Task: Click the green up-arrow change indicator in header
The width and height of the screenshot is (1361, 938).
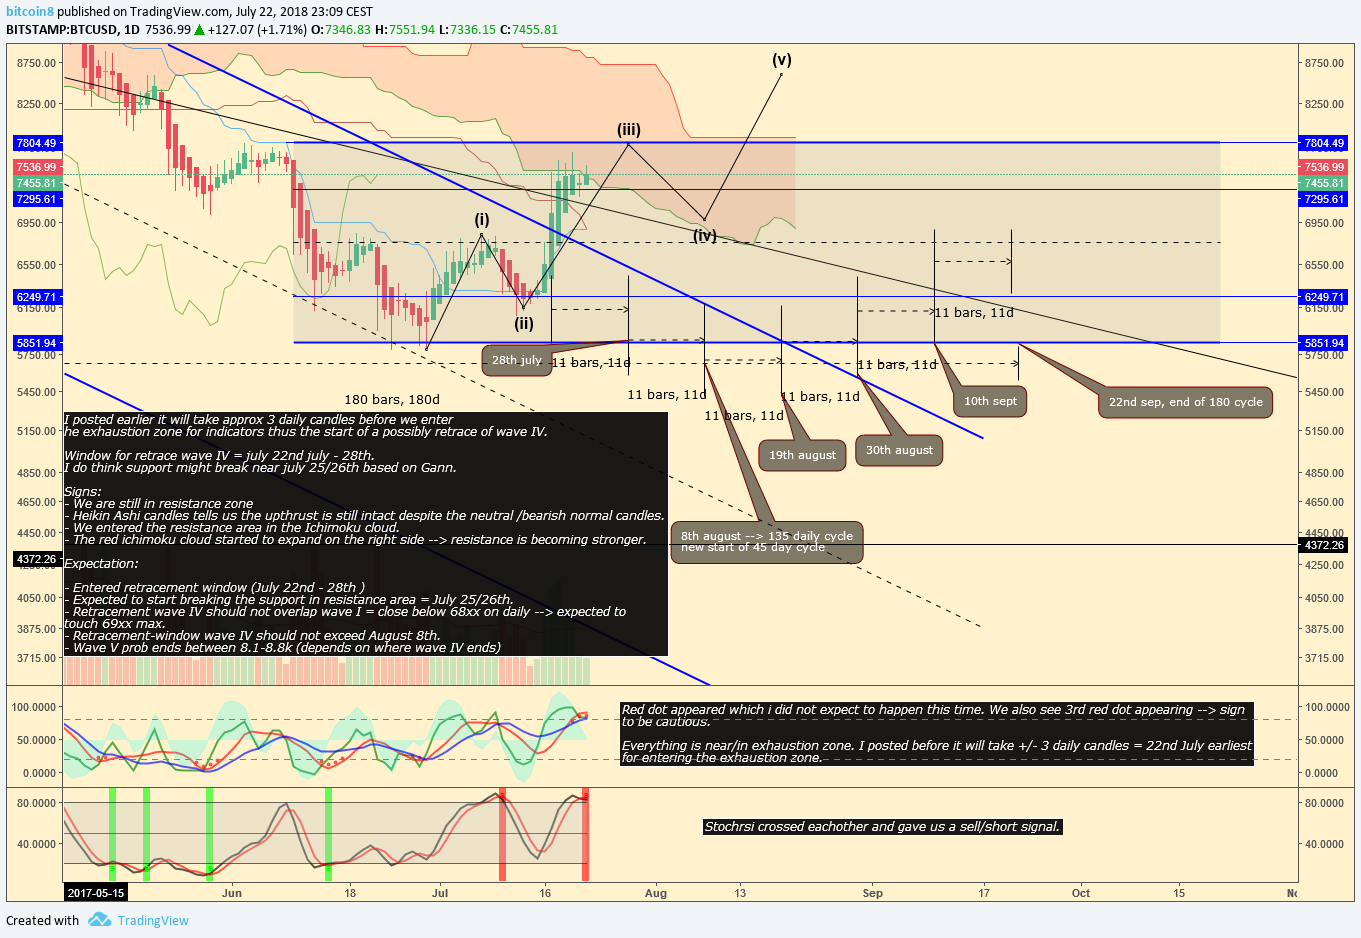Action: coord(200,30)
